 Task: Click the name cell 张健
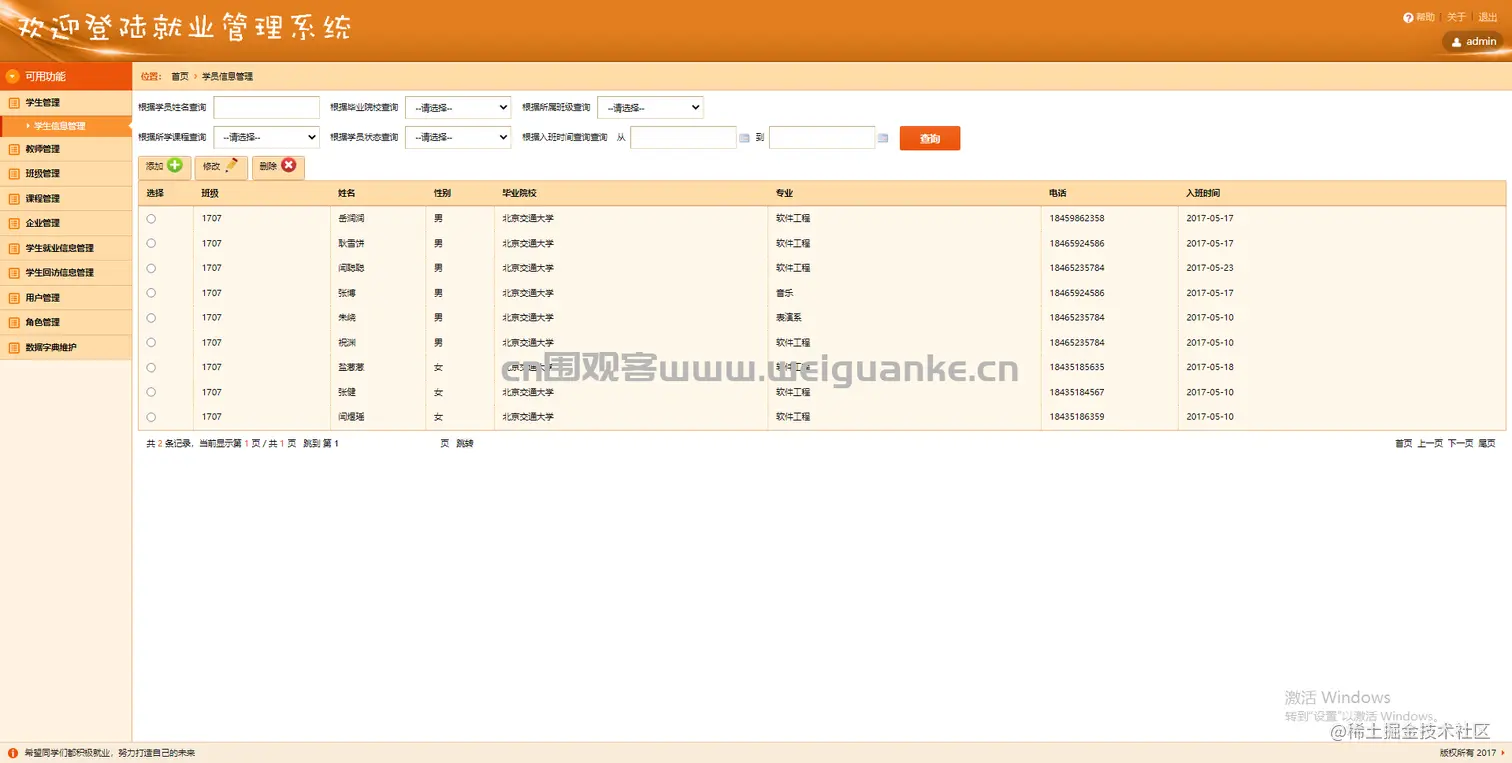[x=348, y=392]
